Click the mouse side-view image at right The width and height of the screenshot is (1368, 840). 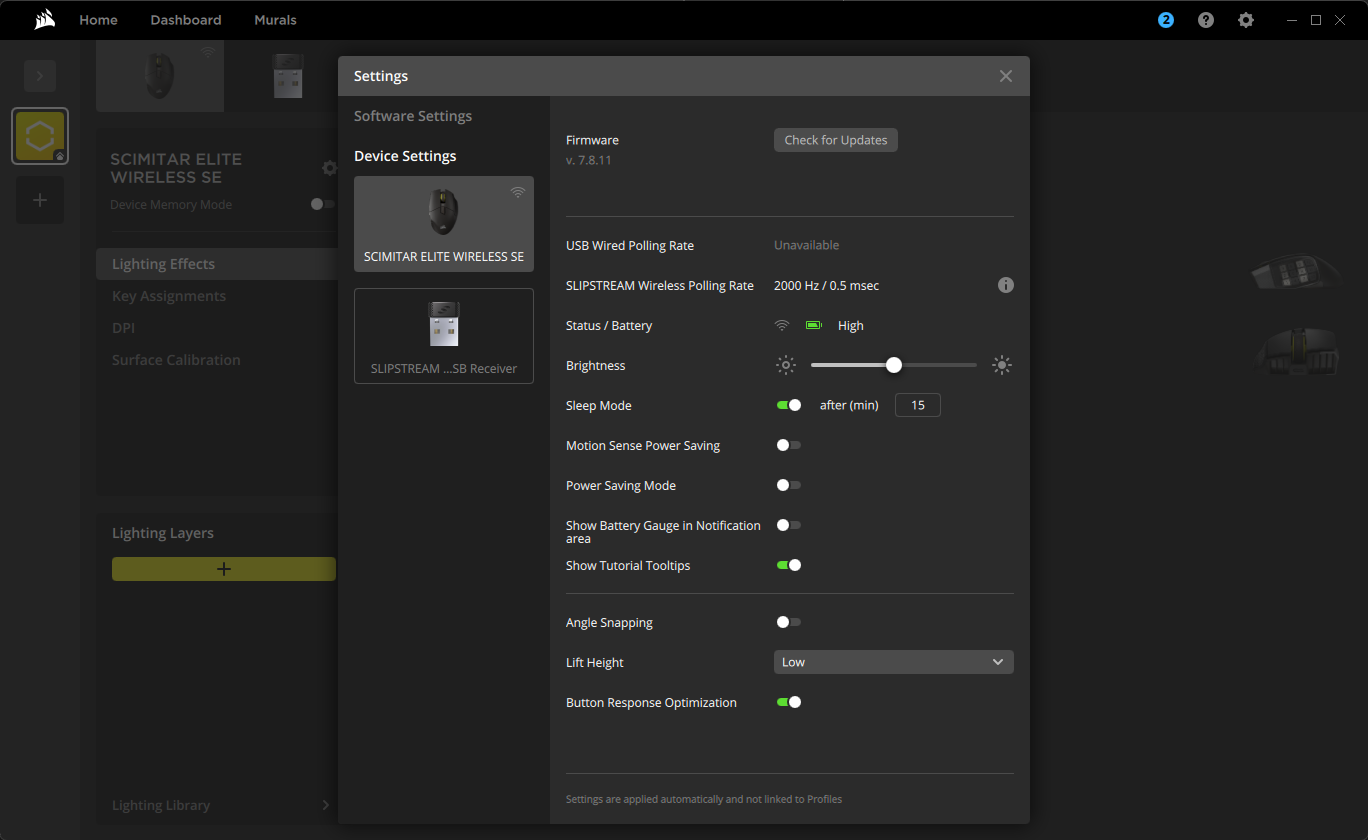click(x=1296, y=274)
